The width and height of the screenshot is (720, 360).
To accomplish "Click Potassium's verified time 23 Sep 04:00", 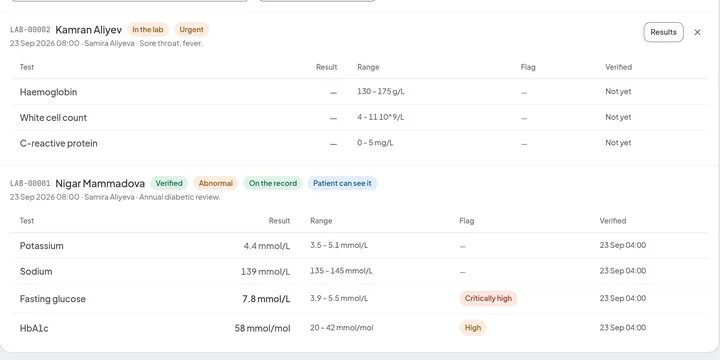I will point(623,246).
